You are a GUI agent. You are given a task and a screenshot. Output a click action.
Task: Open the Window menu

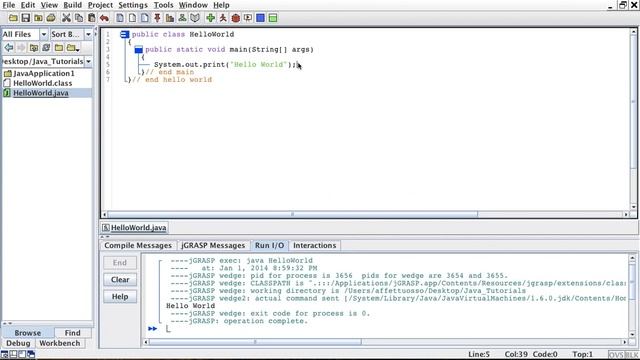tap(193, 5)
